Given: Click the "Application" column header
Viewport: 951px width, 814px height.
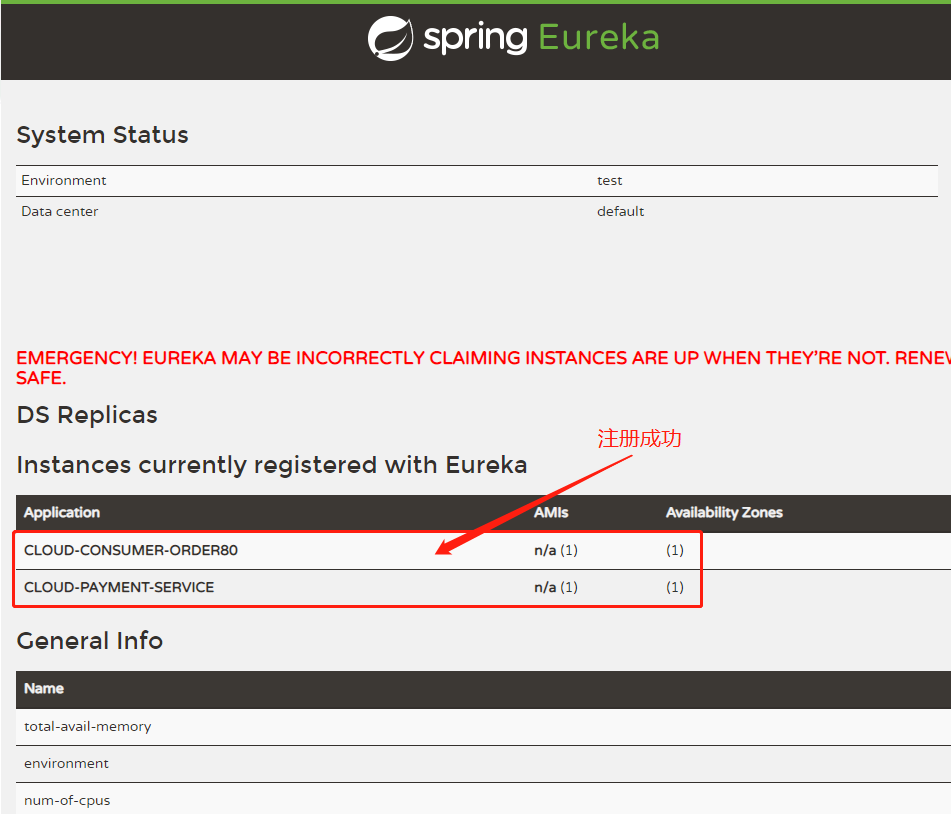Looking at the screenshot, I should point(62,513).
